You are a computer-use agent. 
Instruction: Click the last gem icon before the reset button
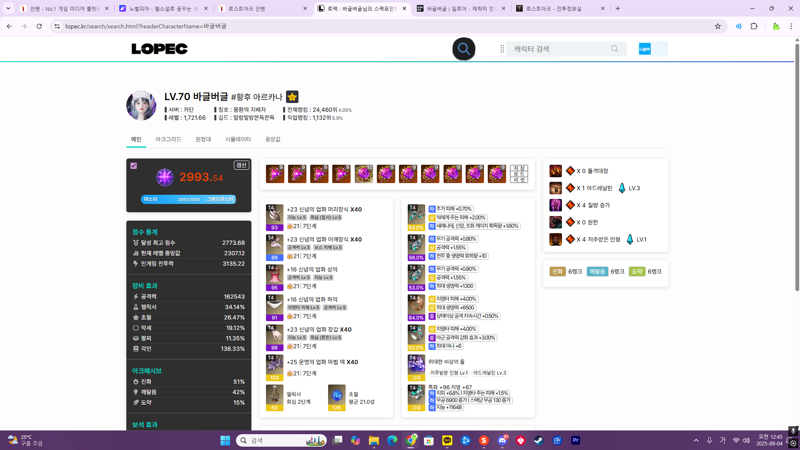tap(497, 174)
